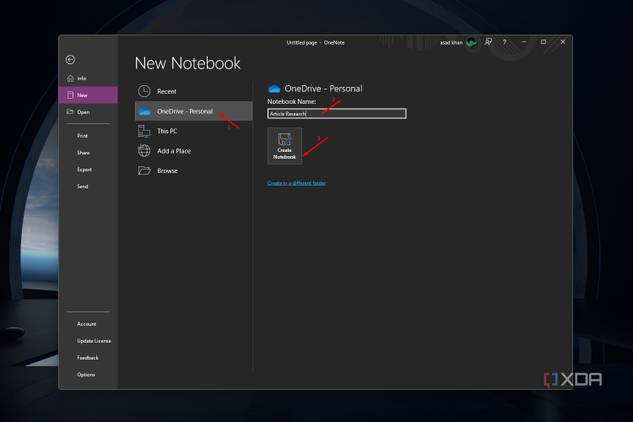
Task: Click the Info home icon
Action: pos(70,78)
